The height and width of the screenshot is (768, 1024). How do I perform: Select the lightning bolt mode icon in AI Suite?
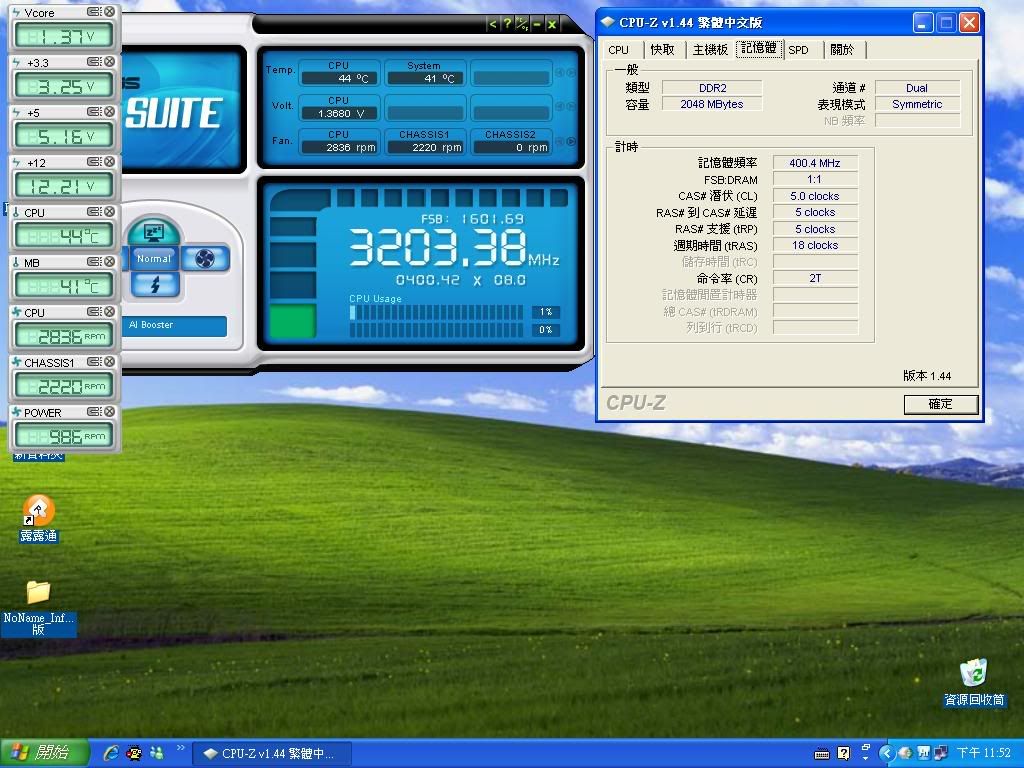pyautogui.click(x=155, y=285)
